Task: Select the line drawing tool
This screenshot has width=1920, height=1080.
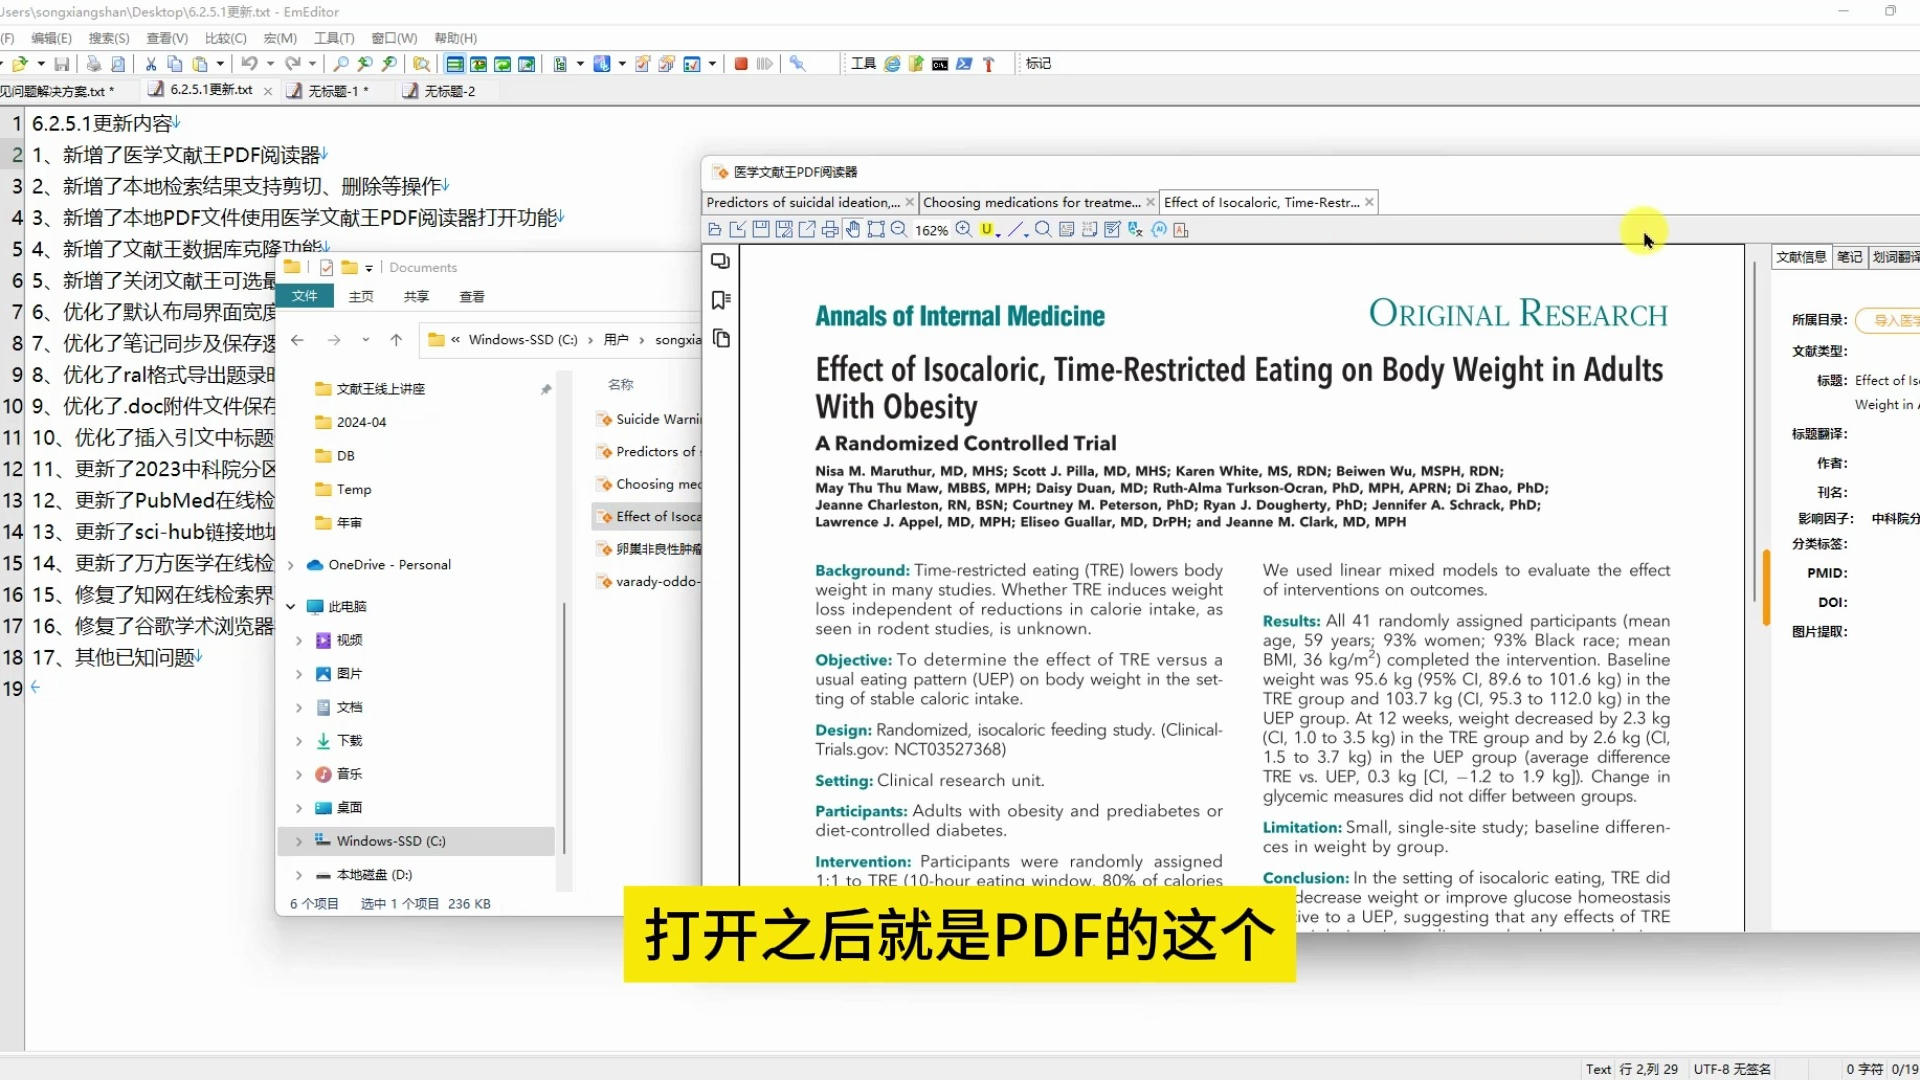Action: click(1015, 230)
